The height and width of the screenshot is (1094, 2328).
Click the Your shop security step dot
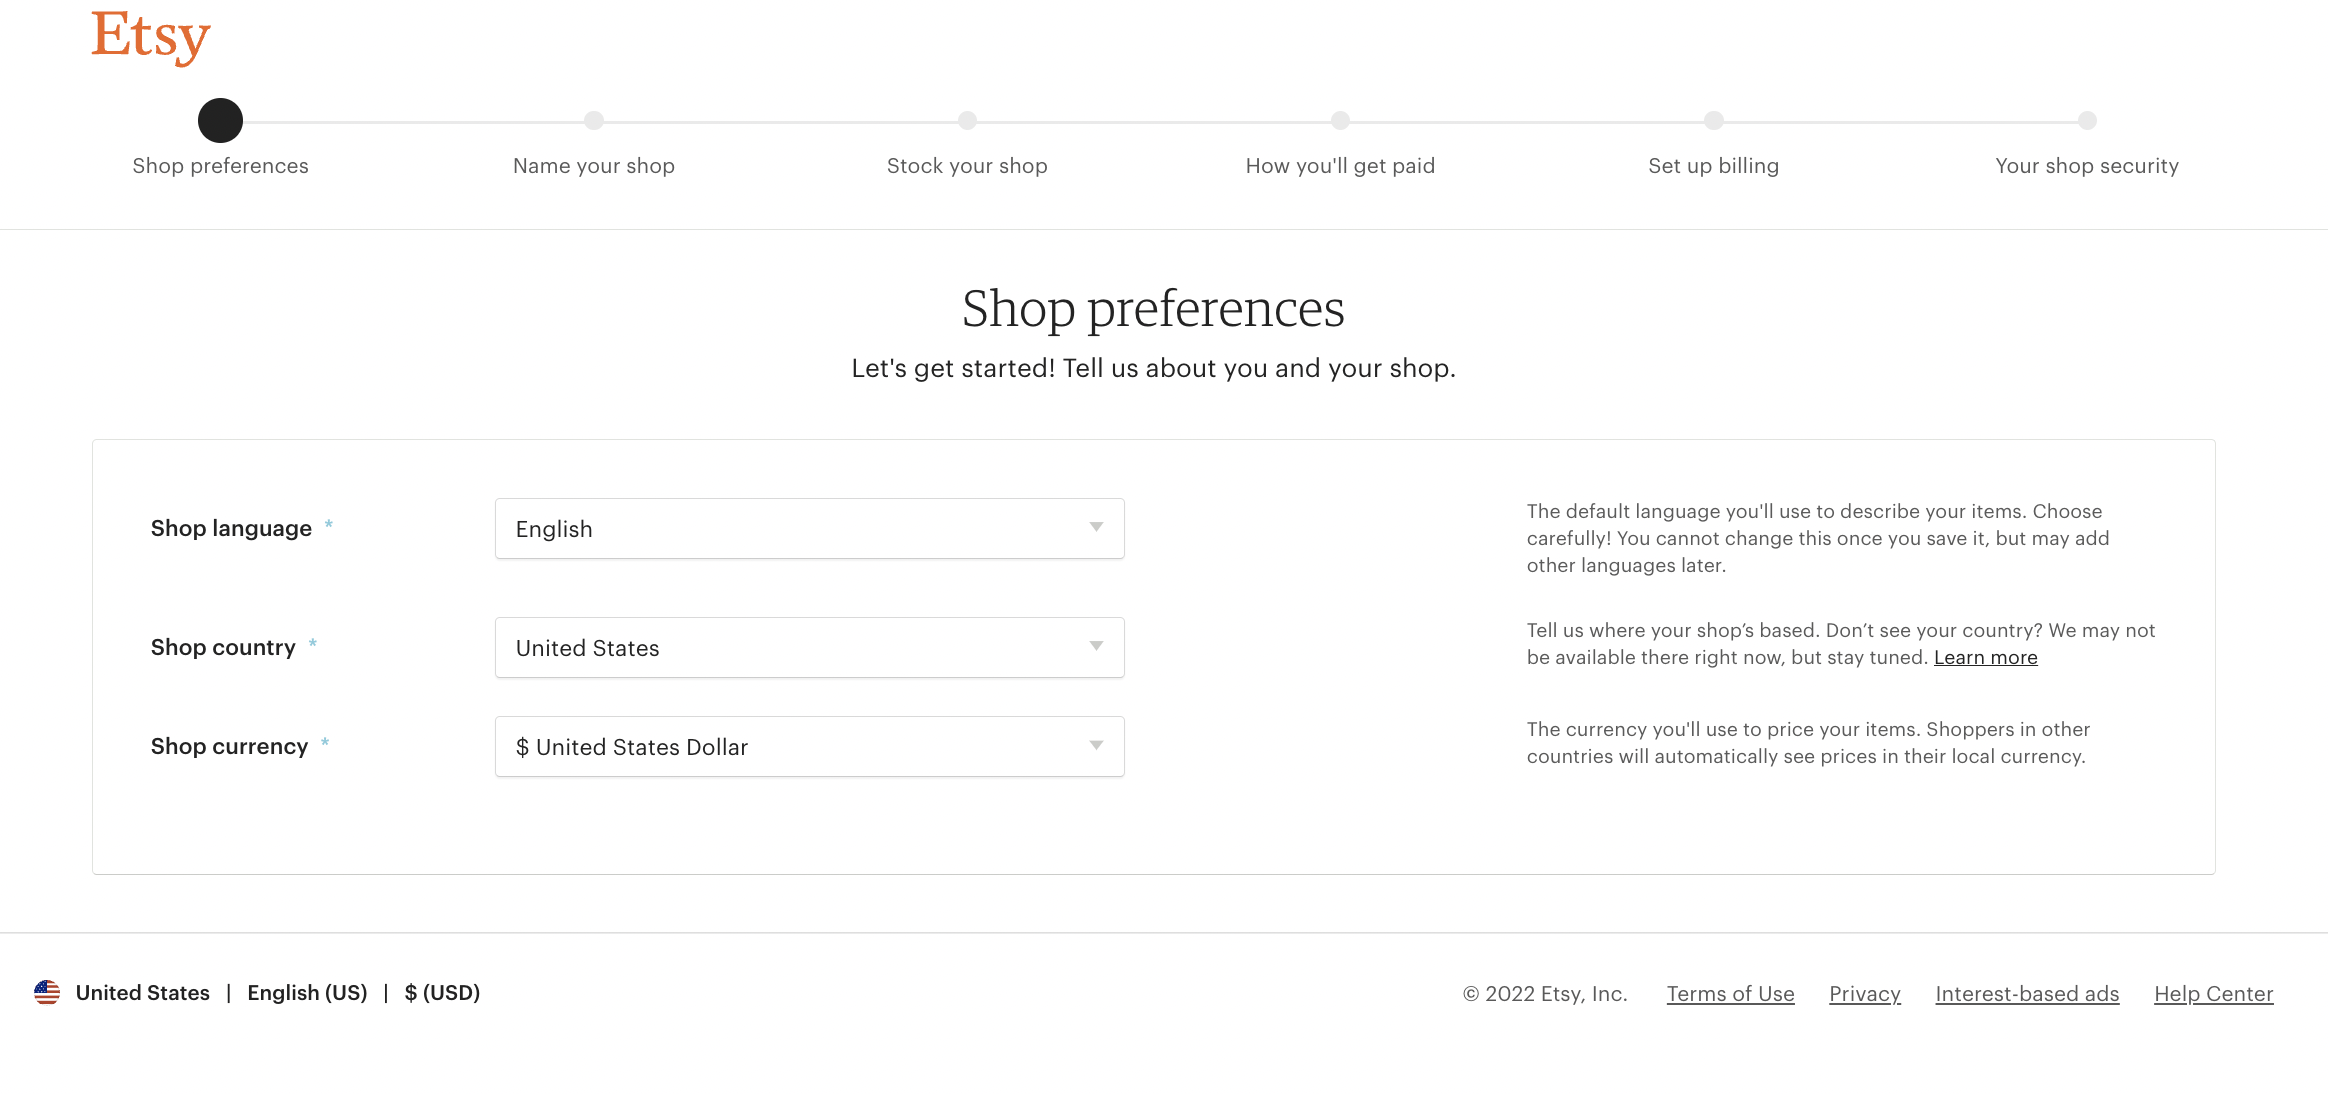[x=2087, y=121]
